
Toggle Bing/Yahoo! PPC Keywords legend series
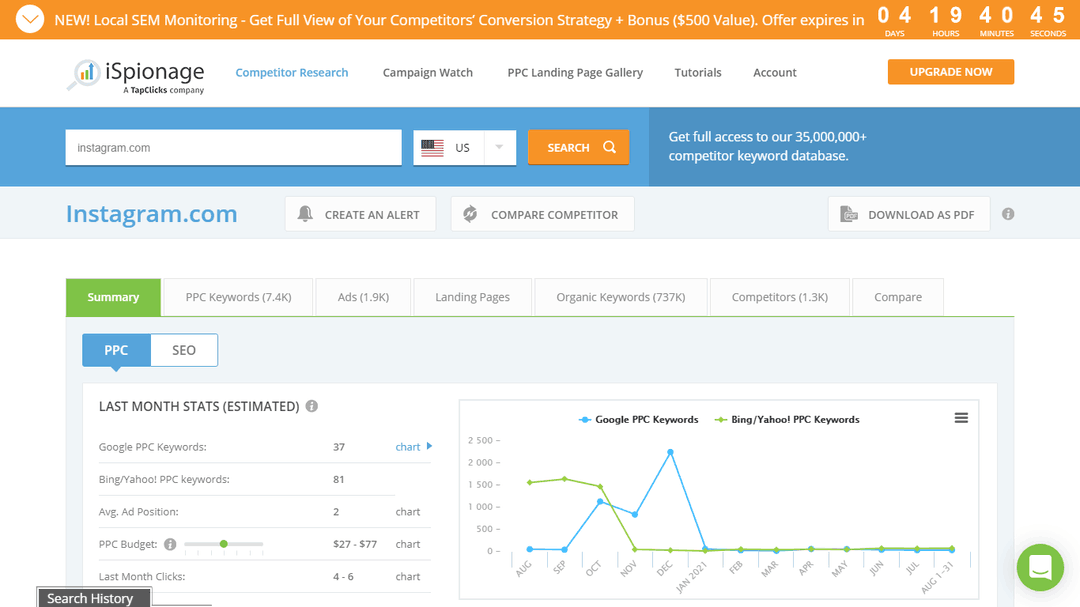click(787, 419)
